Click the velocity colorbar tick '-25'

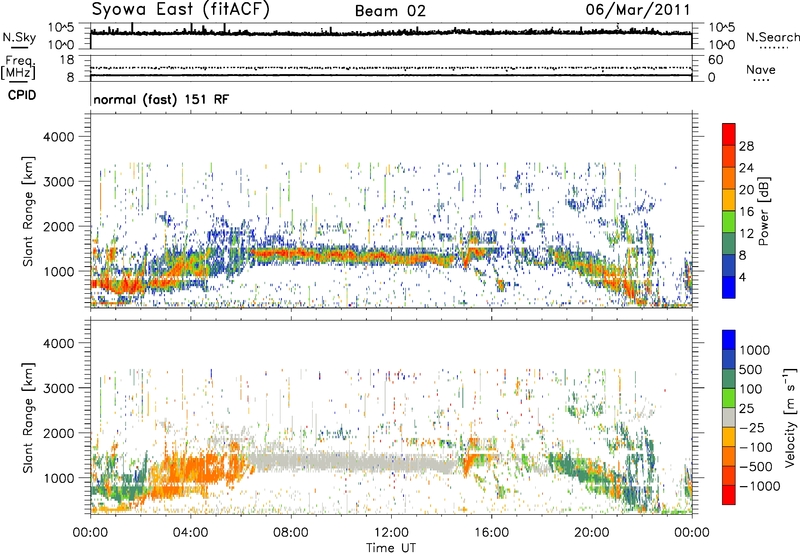click(751, 428)
